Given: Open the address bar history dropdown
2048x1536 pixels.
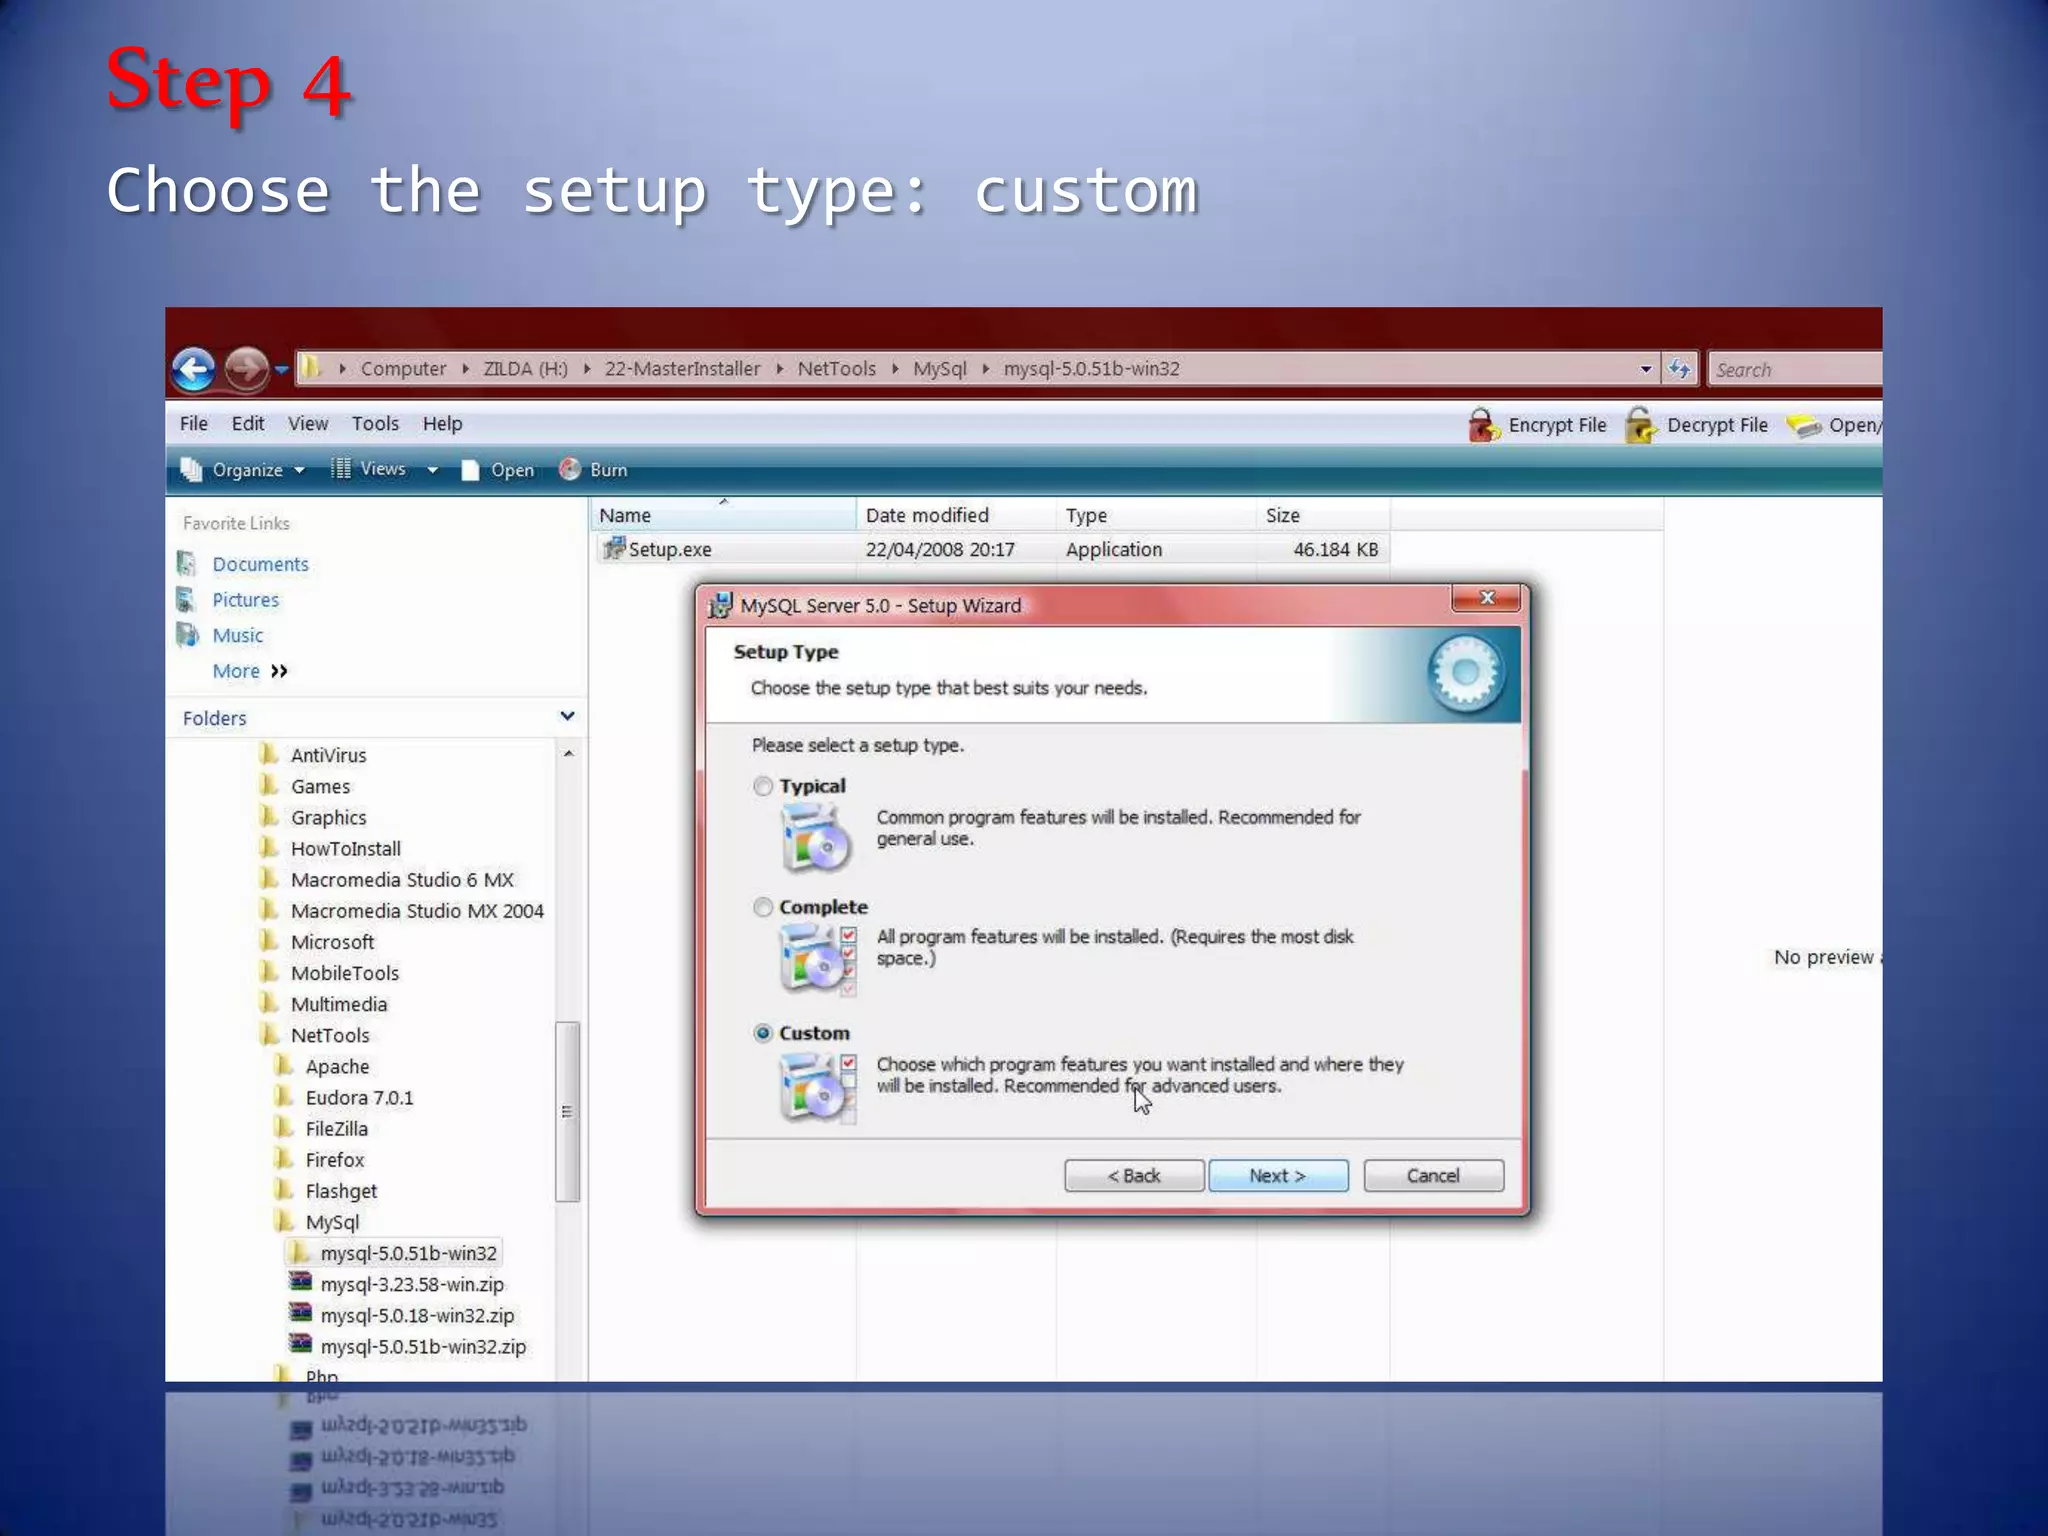Looking at the screenshot, I should coord(1646,369).
